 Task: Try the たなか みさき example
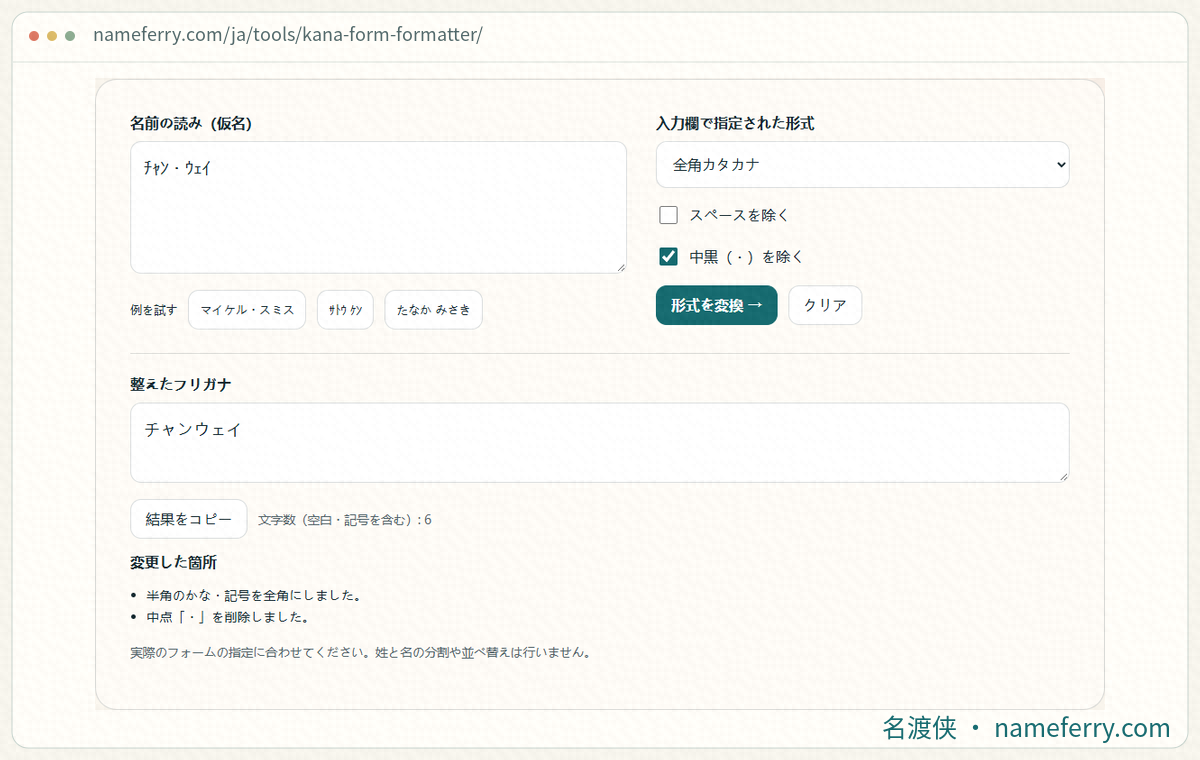pyautogui.click(x=433, y=310)
